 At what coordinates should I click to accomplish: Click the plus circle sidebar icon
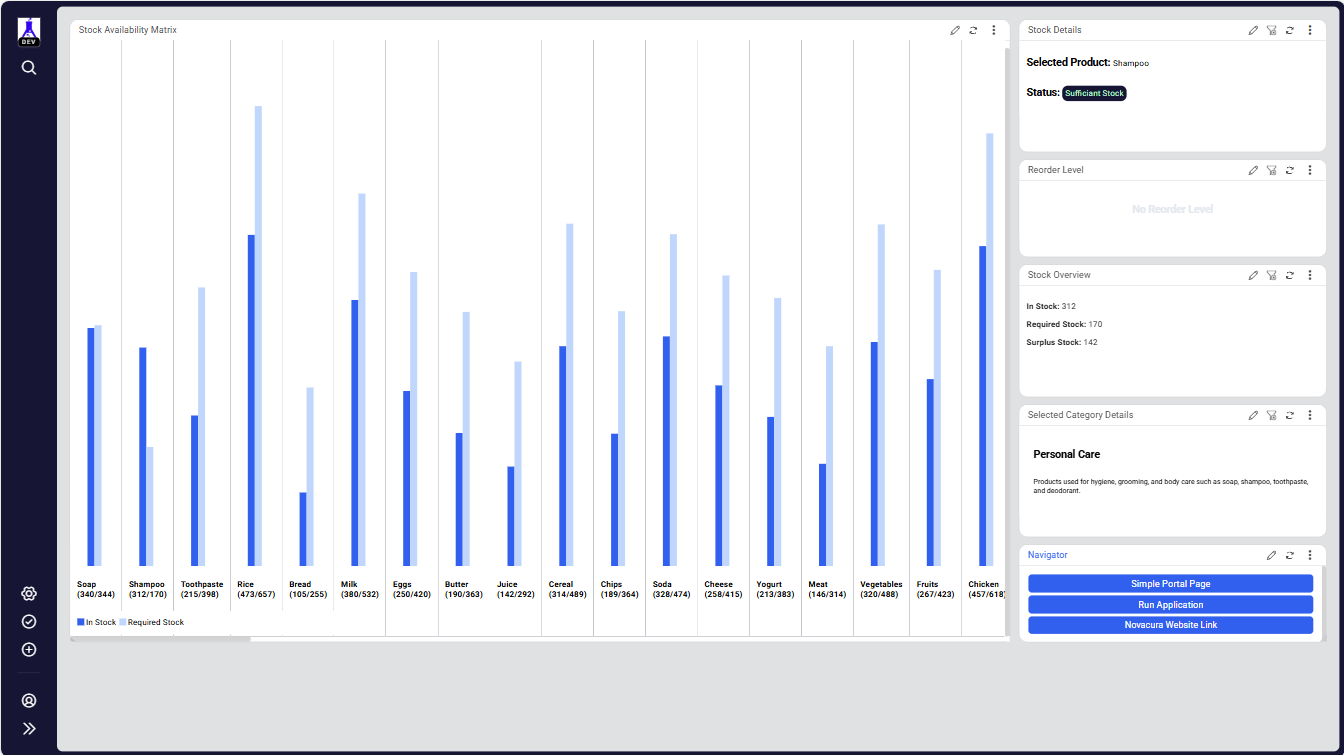point(29,650)
